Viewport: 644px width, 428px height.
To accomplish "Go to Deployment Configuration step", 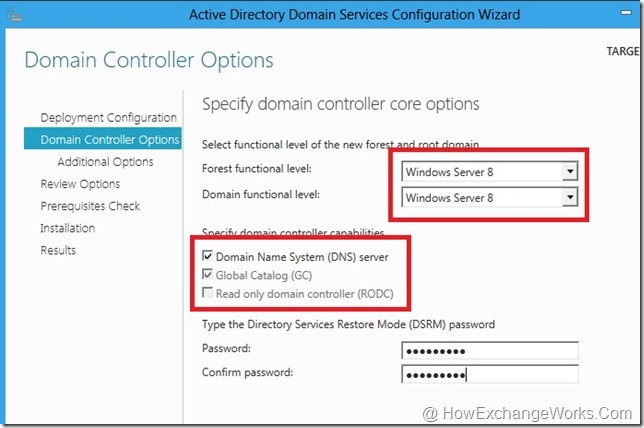I will (108, 118).
